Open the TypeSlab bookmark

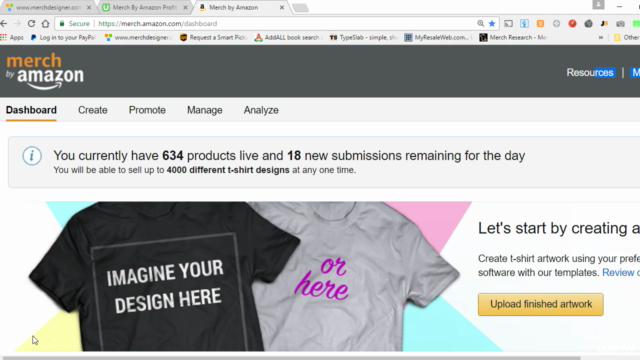tap(363, 38)
